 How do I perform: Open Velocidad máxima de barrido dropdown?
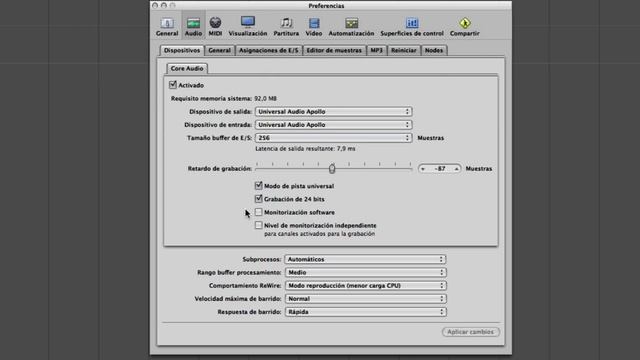tap(365, 298)
